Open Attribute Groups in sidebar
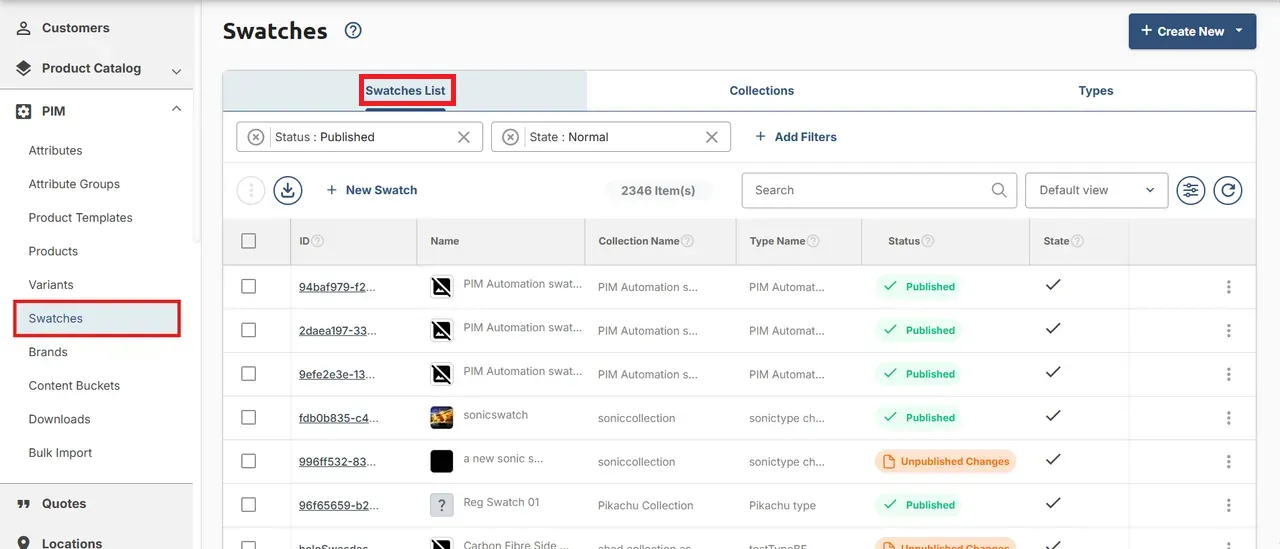 coord(74,184)
